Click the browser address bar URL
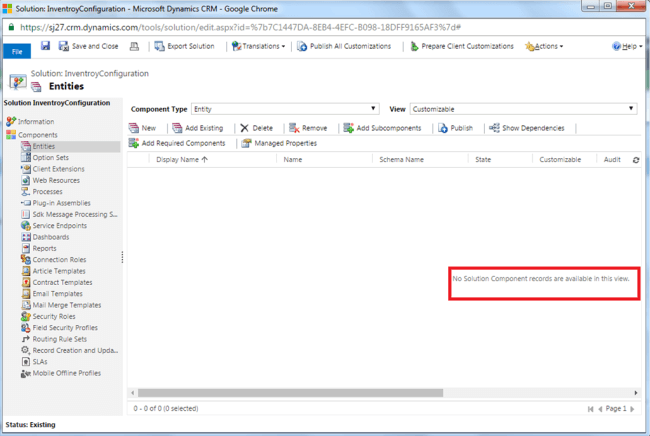This screenshot has height=436, width=650. (240, 27)
